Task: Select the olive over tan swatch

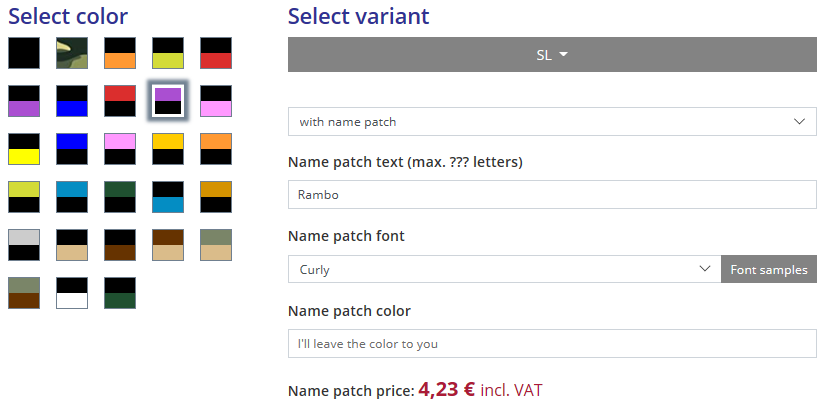Action: pos(216,245)
